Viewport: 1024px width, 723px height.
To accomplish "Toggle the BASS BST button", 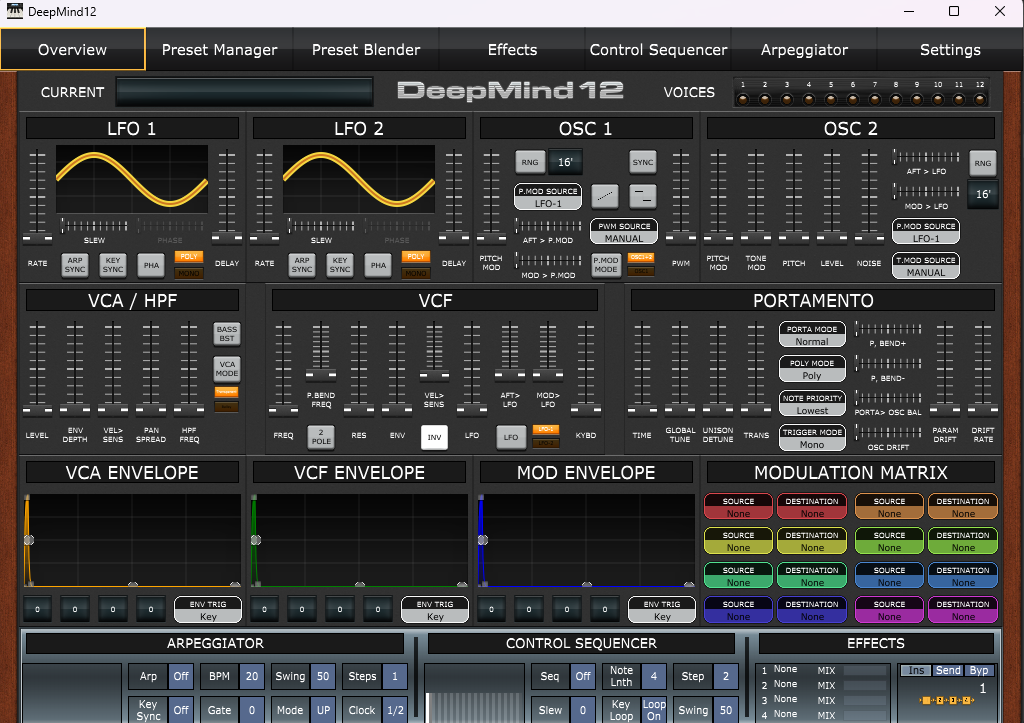I will [x=227, y=334].
